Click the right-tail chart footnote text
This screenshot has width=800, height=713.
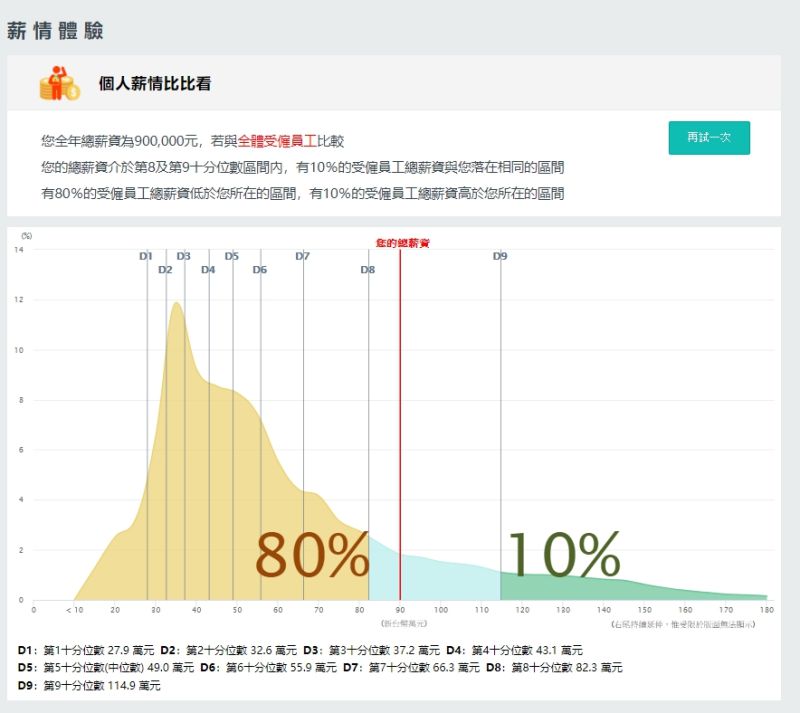683,624
